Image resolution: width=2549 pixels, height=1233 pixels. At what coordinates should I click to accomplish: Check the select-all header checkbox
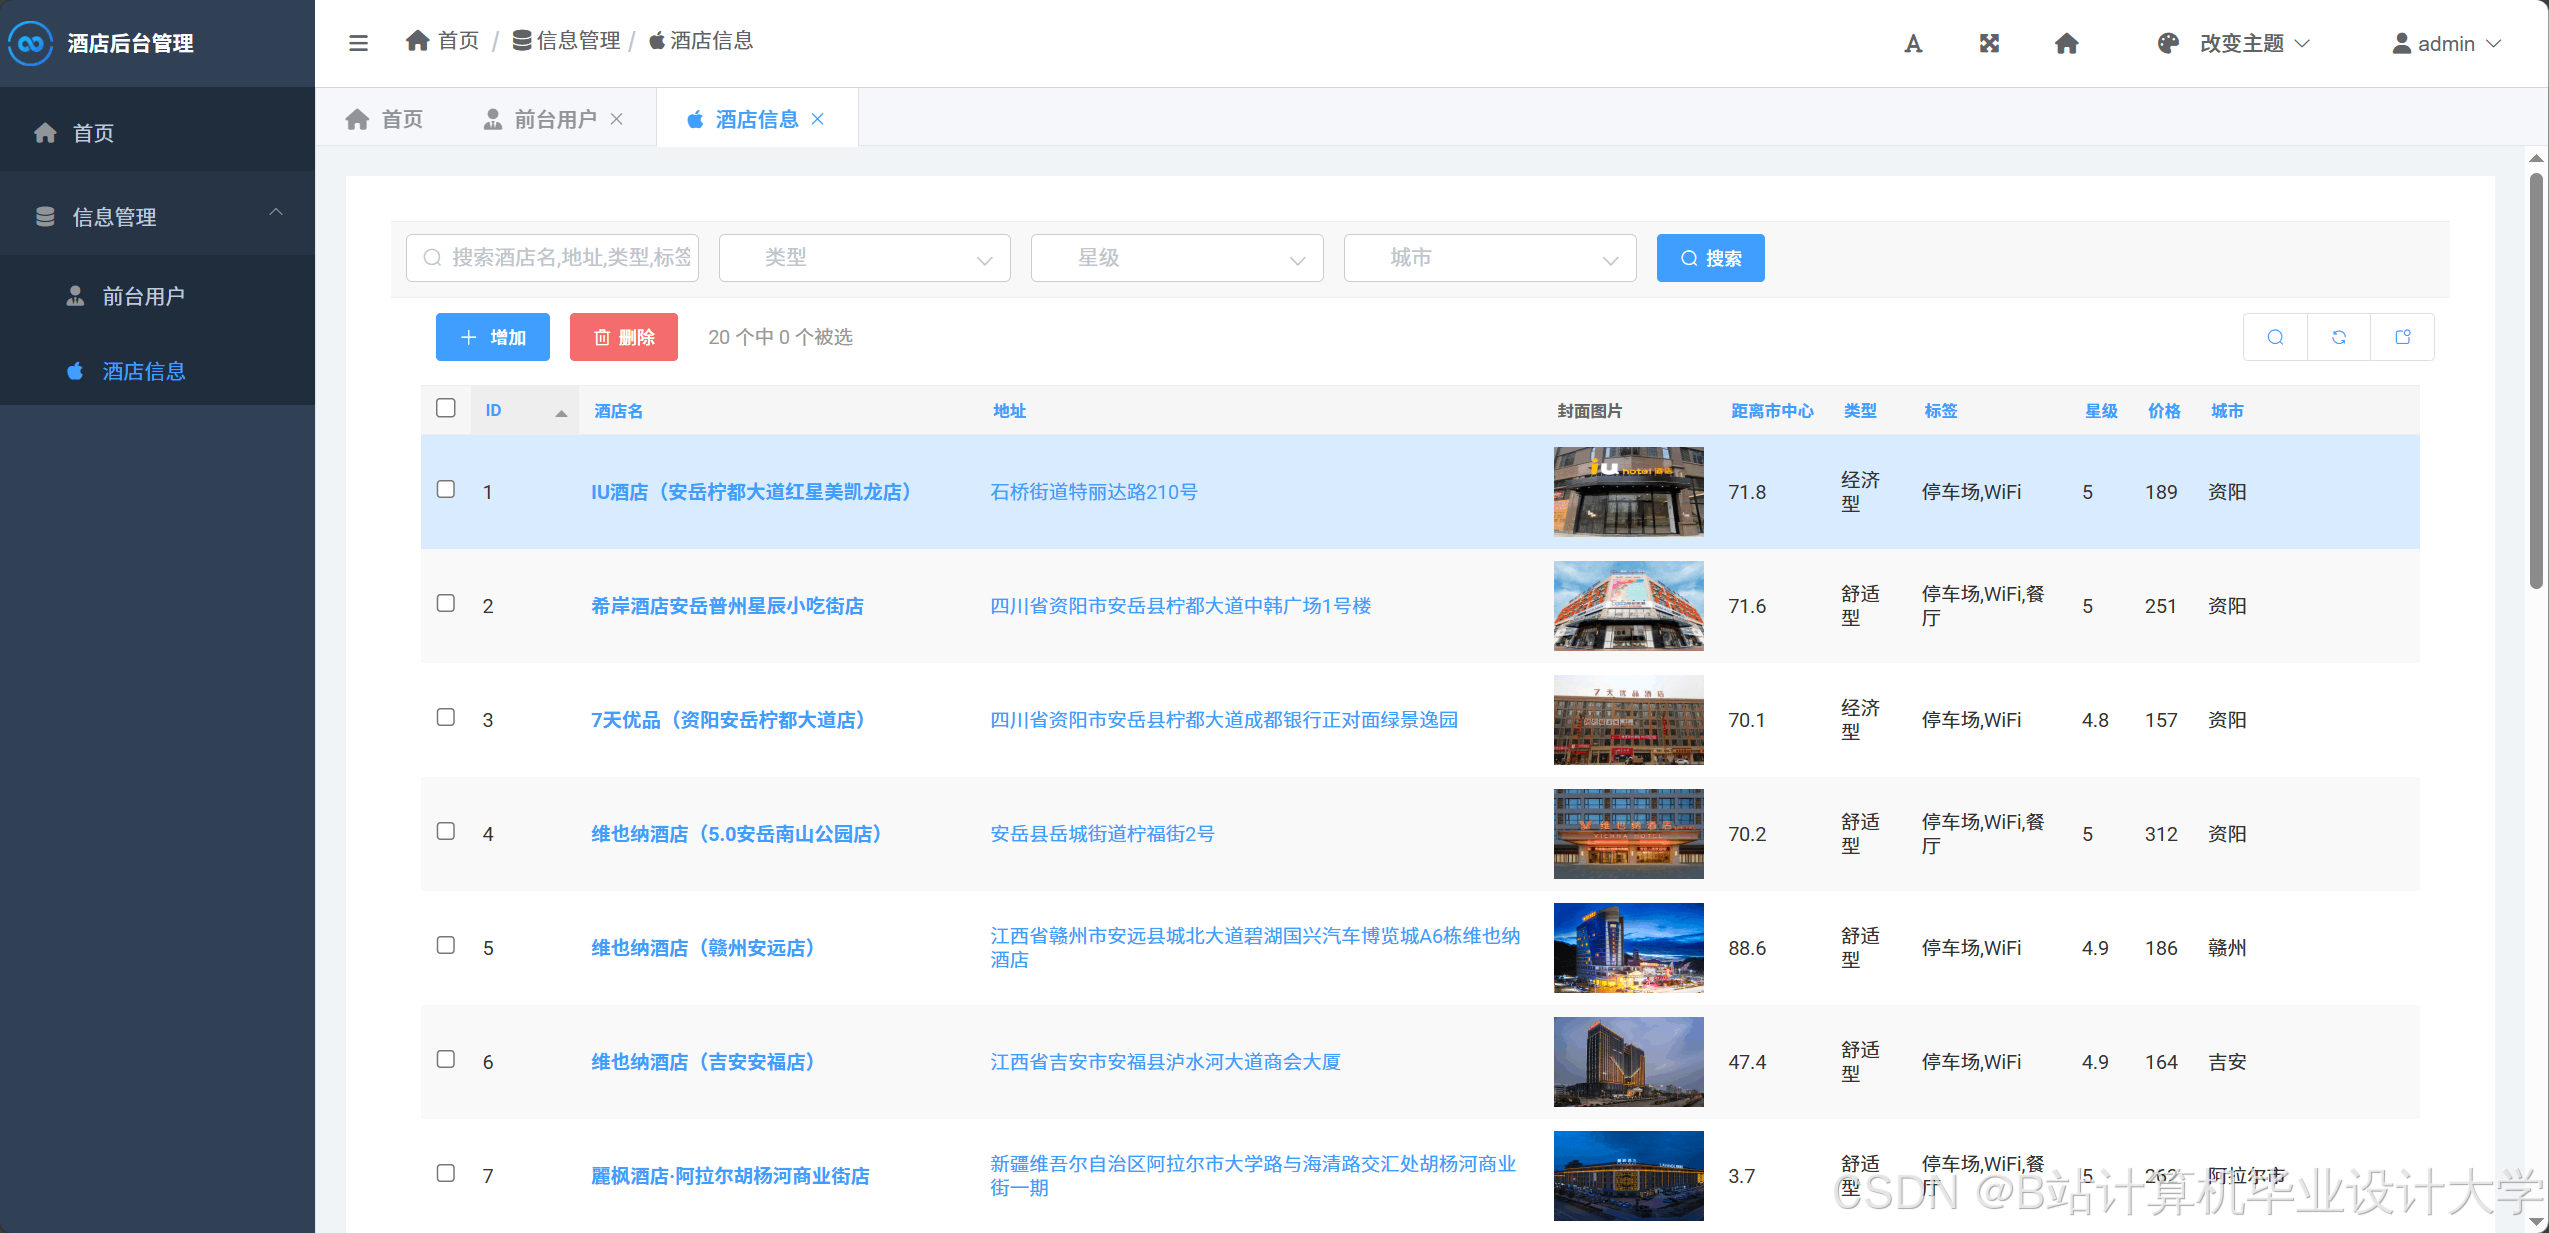point(446,408)
